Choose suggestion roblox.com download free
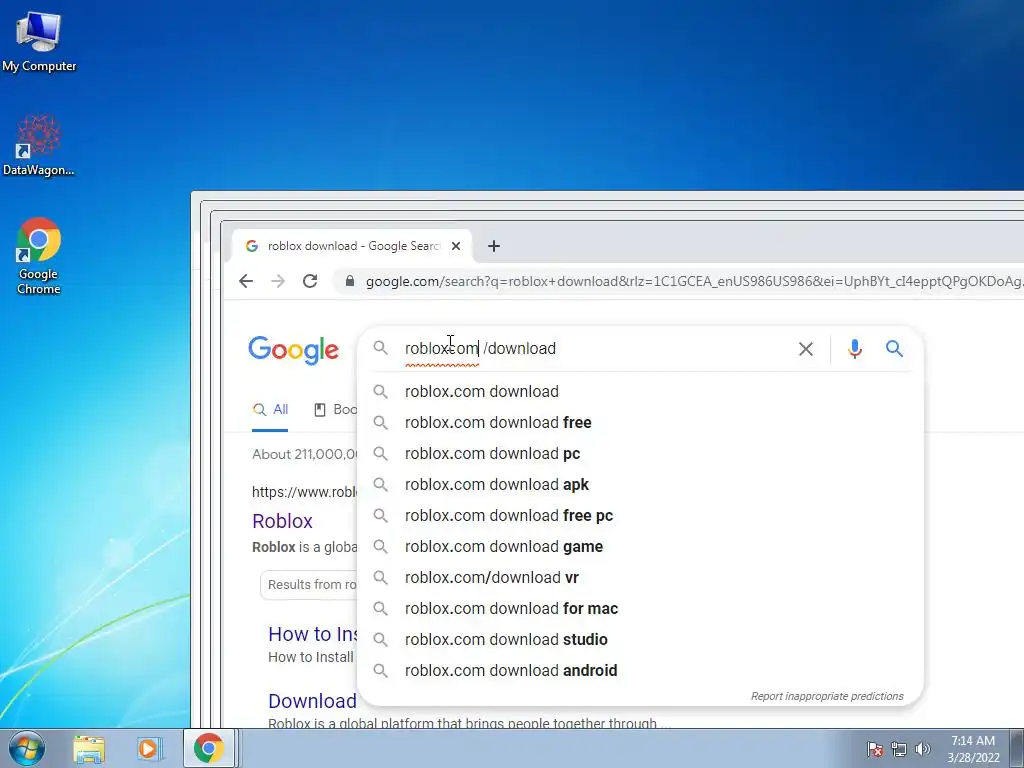The width and height of the screenshot is (1024, 768). click(640, 423)
